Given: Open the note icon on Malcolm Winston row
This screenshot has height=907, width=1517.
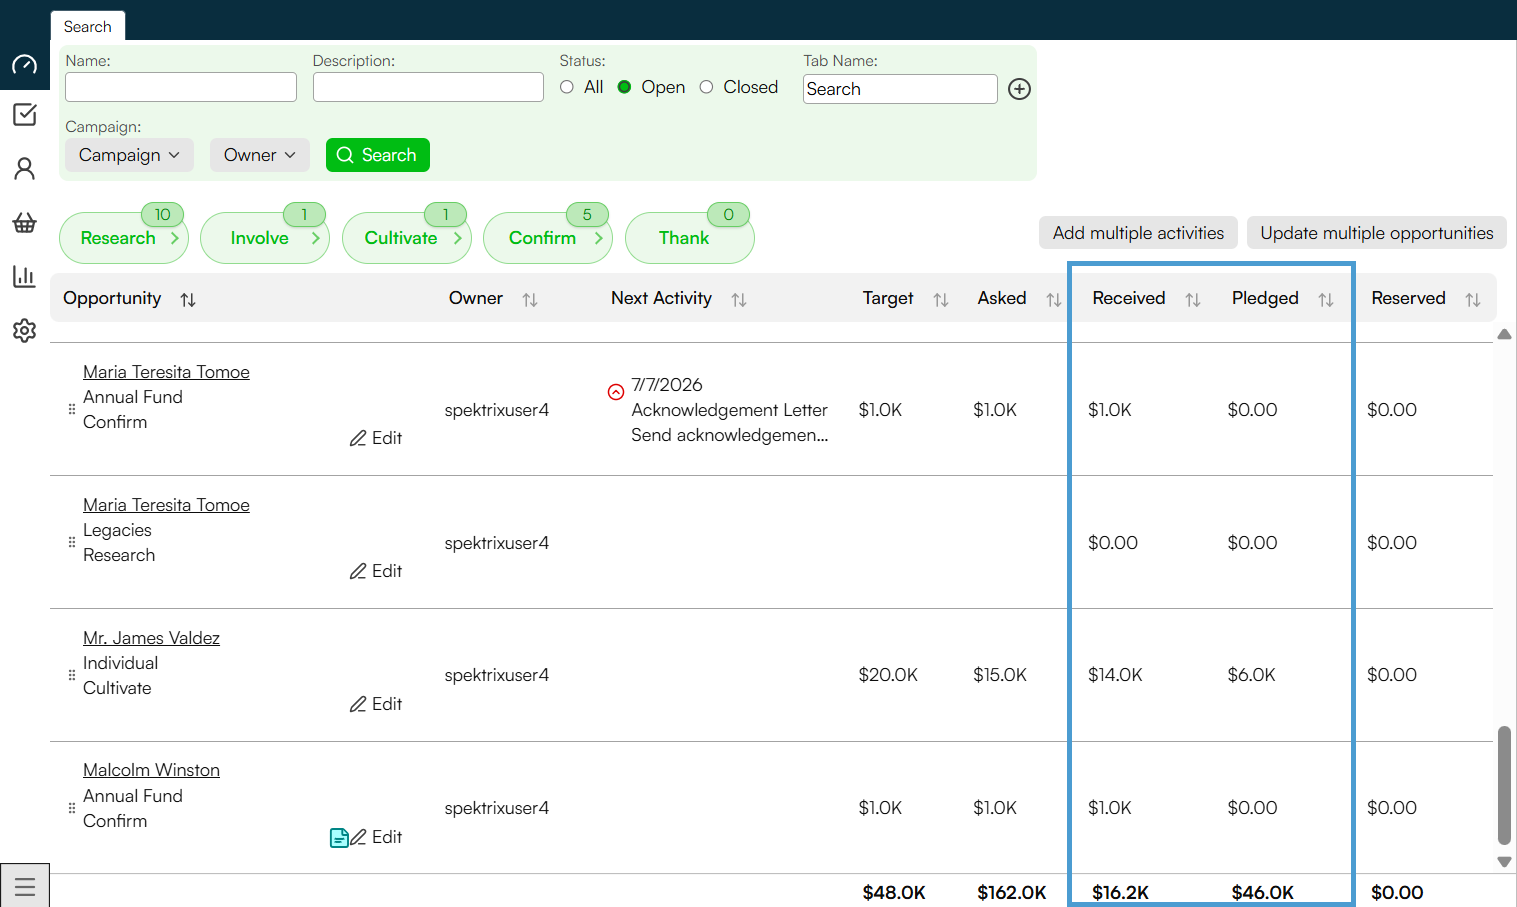Looking at the screenshot, I should 339,838.
